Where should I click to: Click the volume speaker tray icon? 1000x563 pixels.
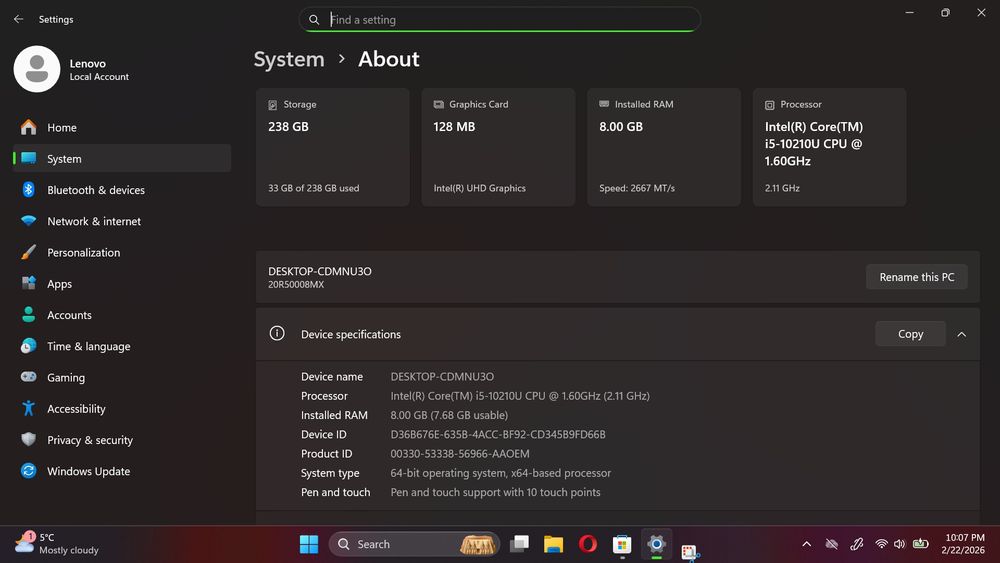tap(899, 544)
